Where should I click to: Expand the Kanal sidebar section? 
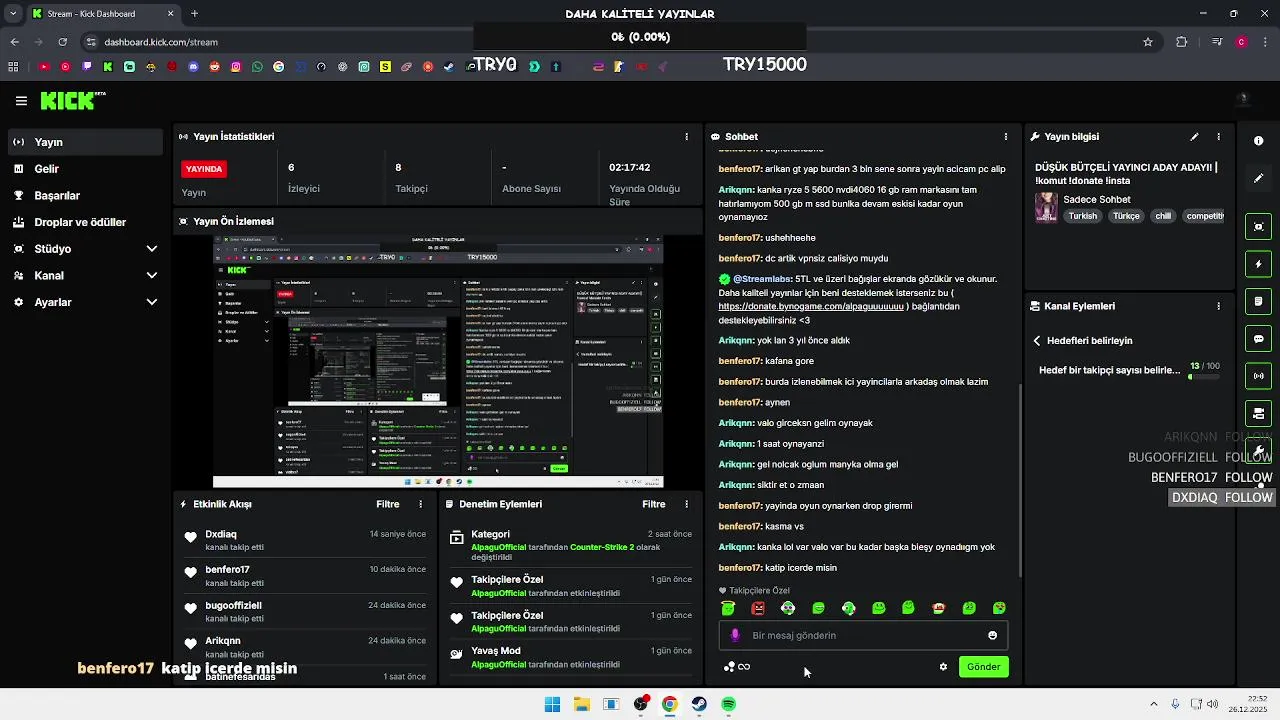click(x=84, y=275)
